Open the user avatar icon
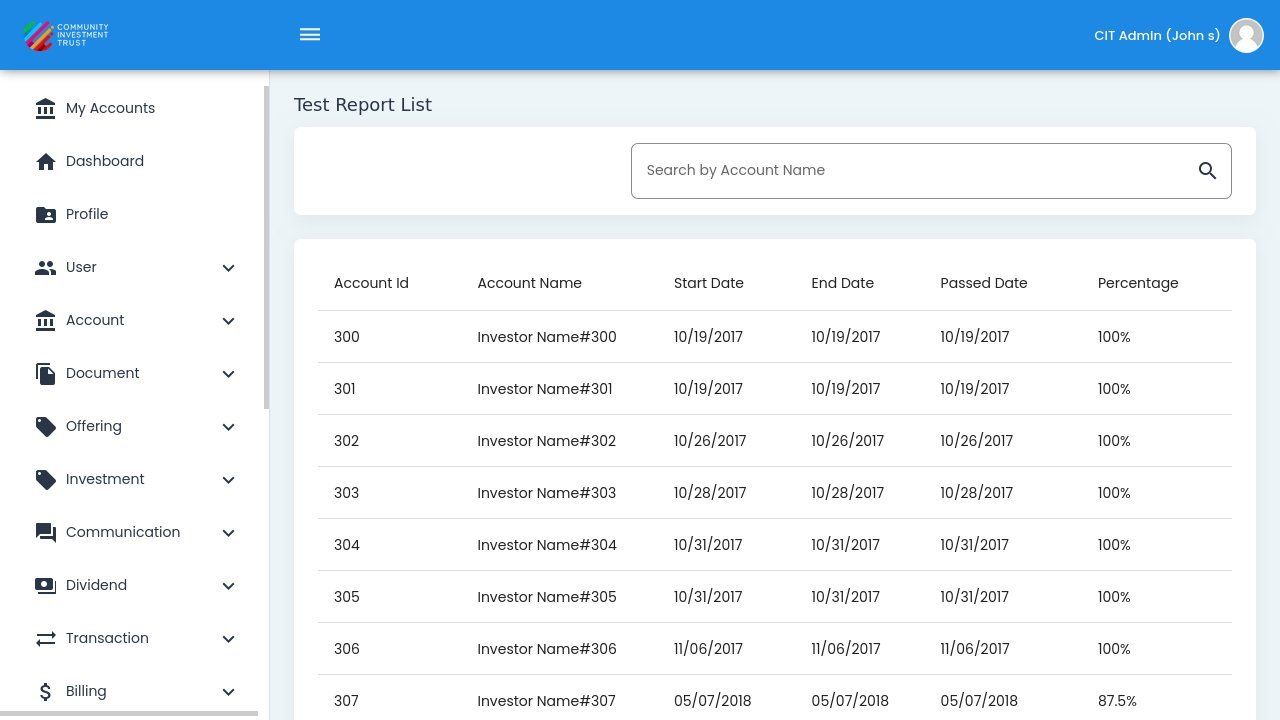This screenshot has width=1280, height=720. 1246,35
